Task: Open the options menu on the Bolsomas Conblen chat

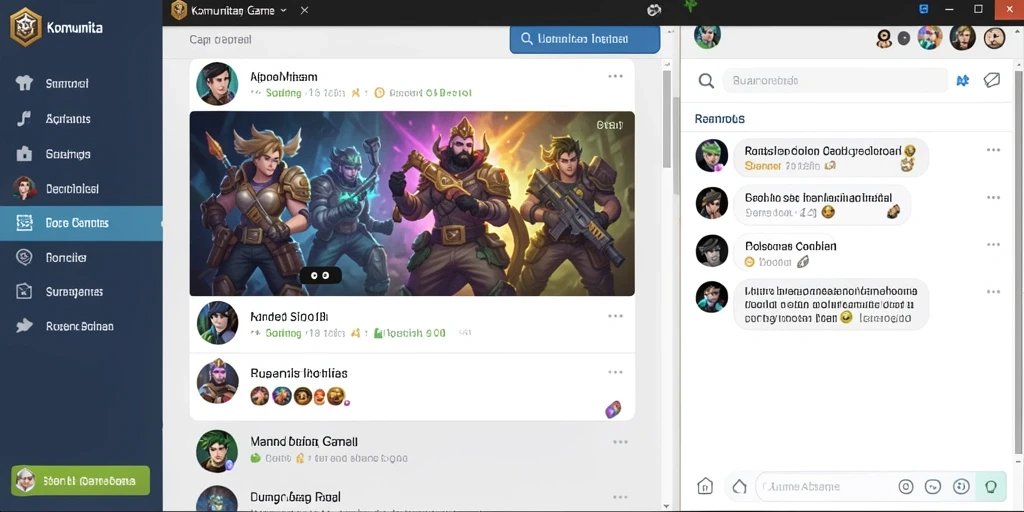Action: coord(993,244)
